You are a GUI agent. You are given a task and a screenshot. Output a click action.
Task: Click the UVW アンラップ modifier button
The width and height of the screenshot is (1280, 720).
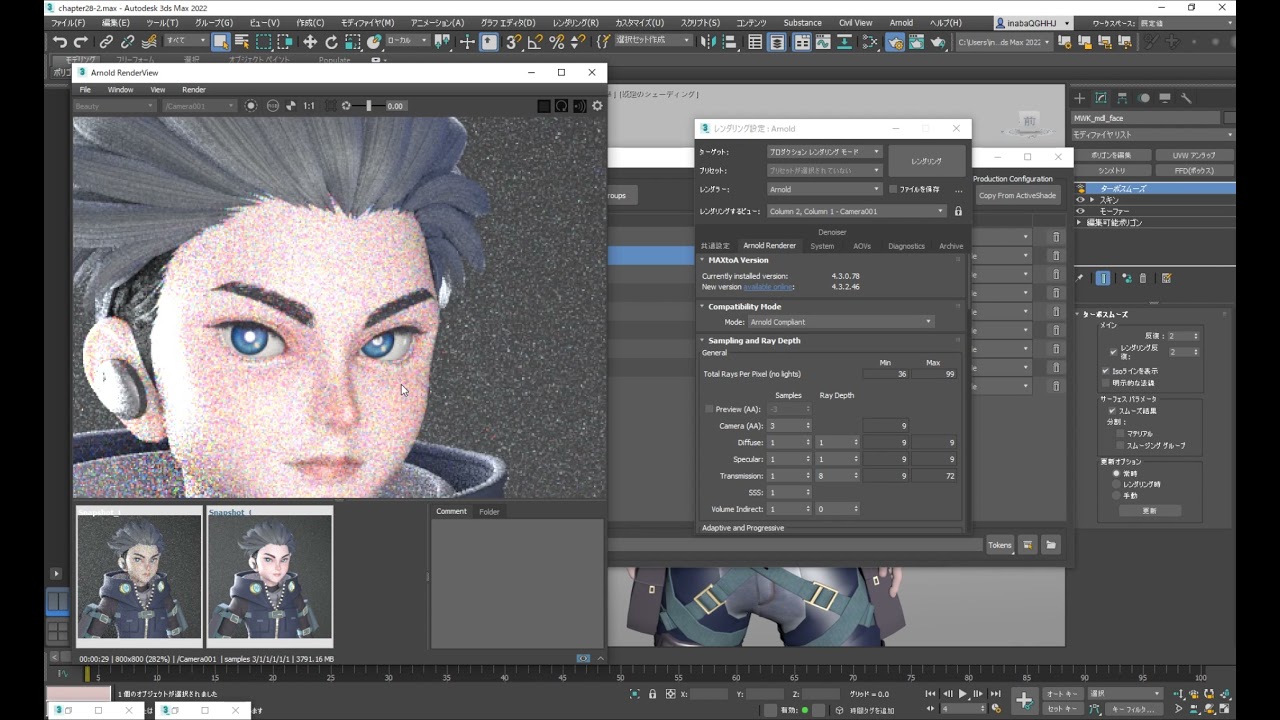(x=1194, y=156)
